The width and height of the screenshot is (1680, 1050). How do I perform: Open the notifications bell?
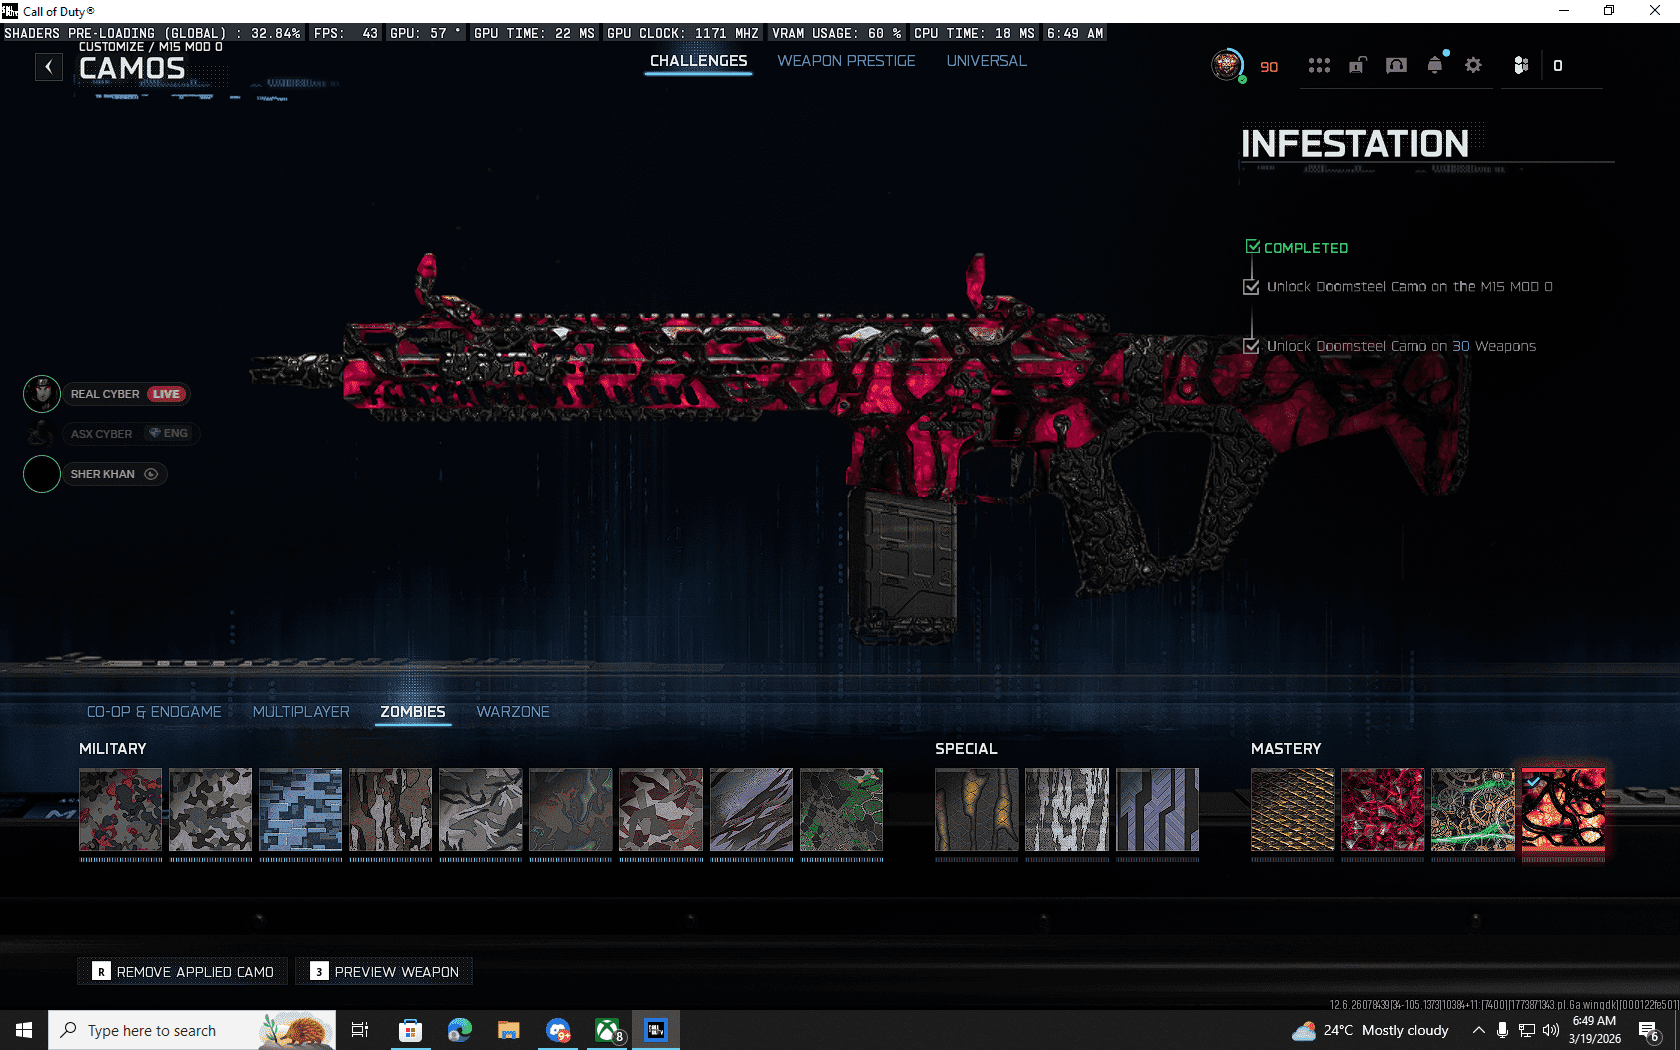[x=1435, y=66]
